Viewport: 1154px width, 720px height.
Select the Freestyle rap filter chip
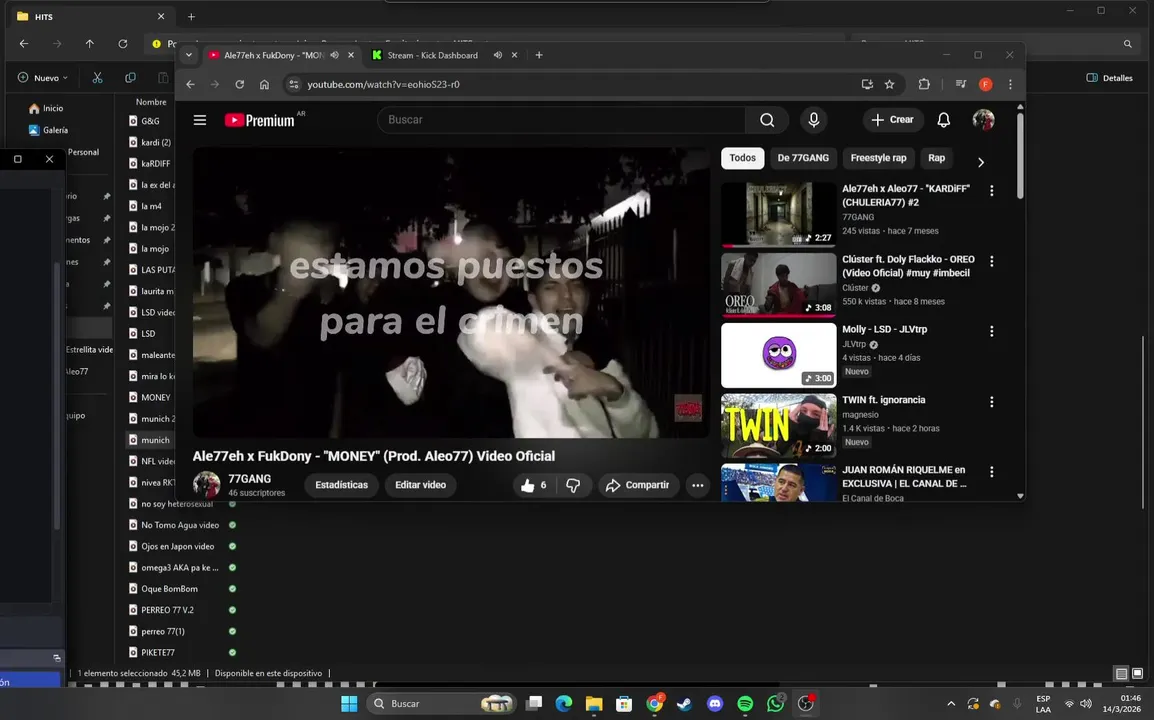click(x=878, y=158)
